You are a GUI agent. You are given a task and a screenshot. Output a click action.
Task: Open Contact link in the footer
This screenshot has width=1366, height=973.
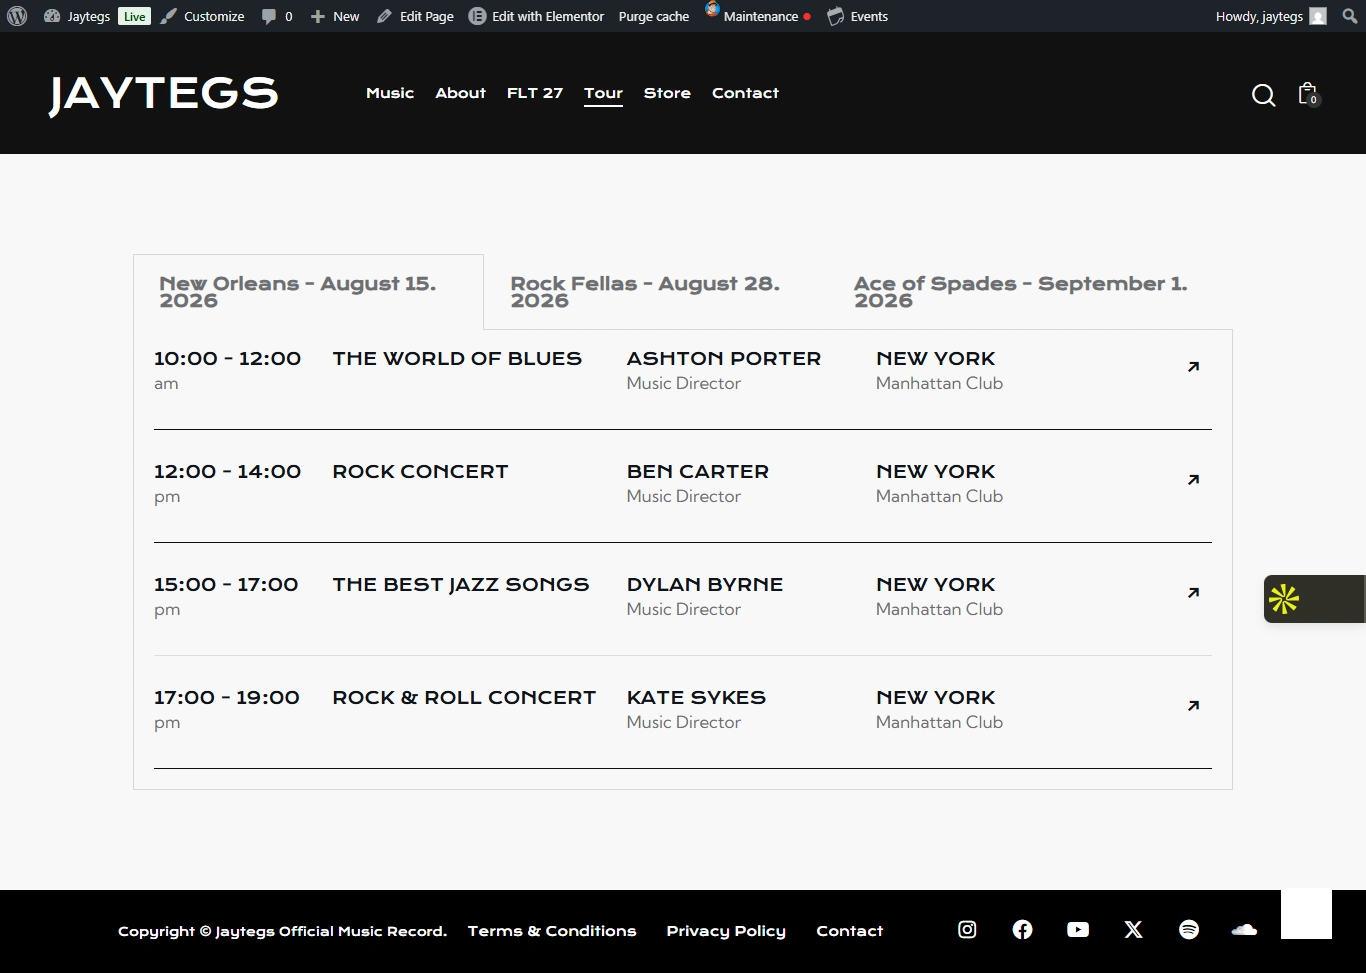(850, 931)
